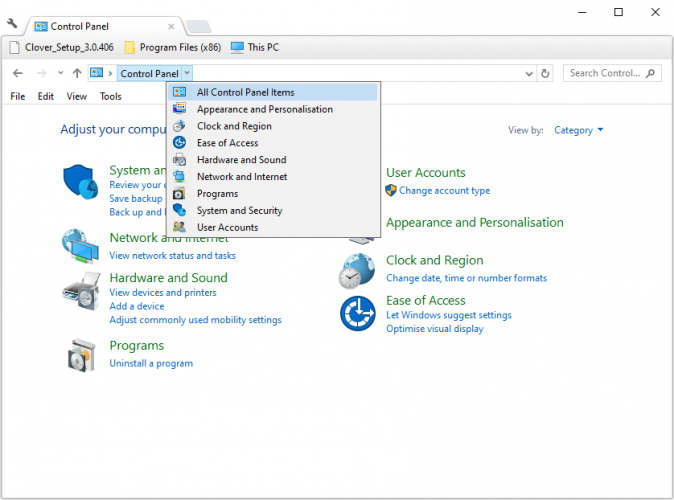Click the shield icon beside Change account type
The image size is (674, 500).
point(391,190)
